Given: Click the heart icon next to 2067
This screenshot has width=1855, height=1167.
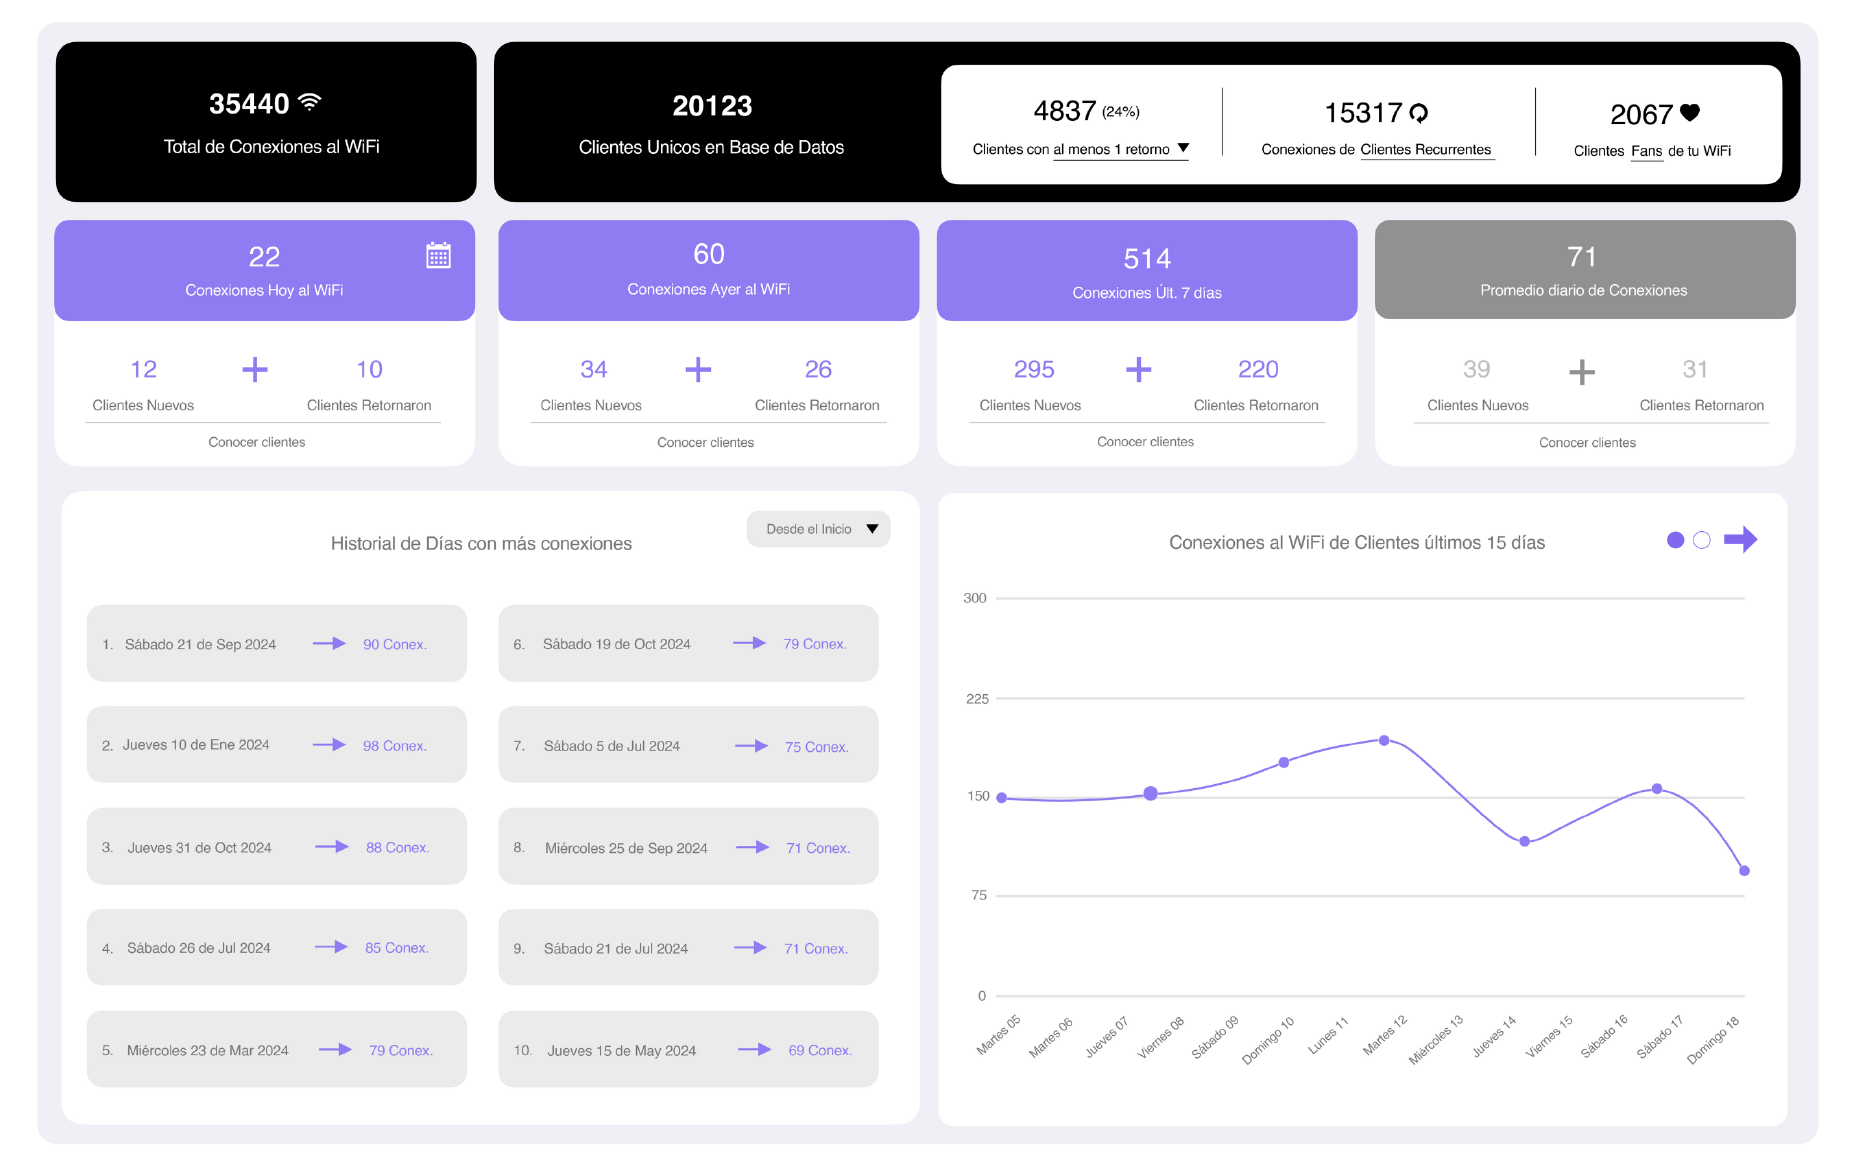Looking at the screenshot, I should pos(1689,113).
